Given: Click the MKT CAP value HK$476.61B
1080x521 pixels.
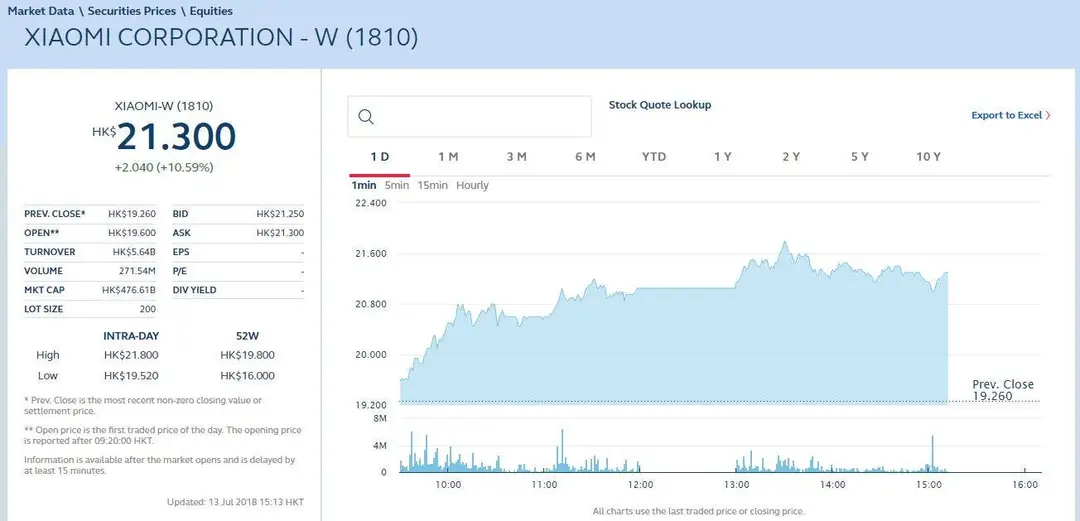Looking at the screenshot, I should click(129, 290).
